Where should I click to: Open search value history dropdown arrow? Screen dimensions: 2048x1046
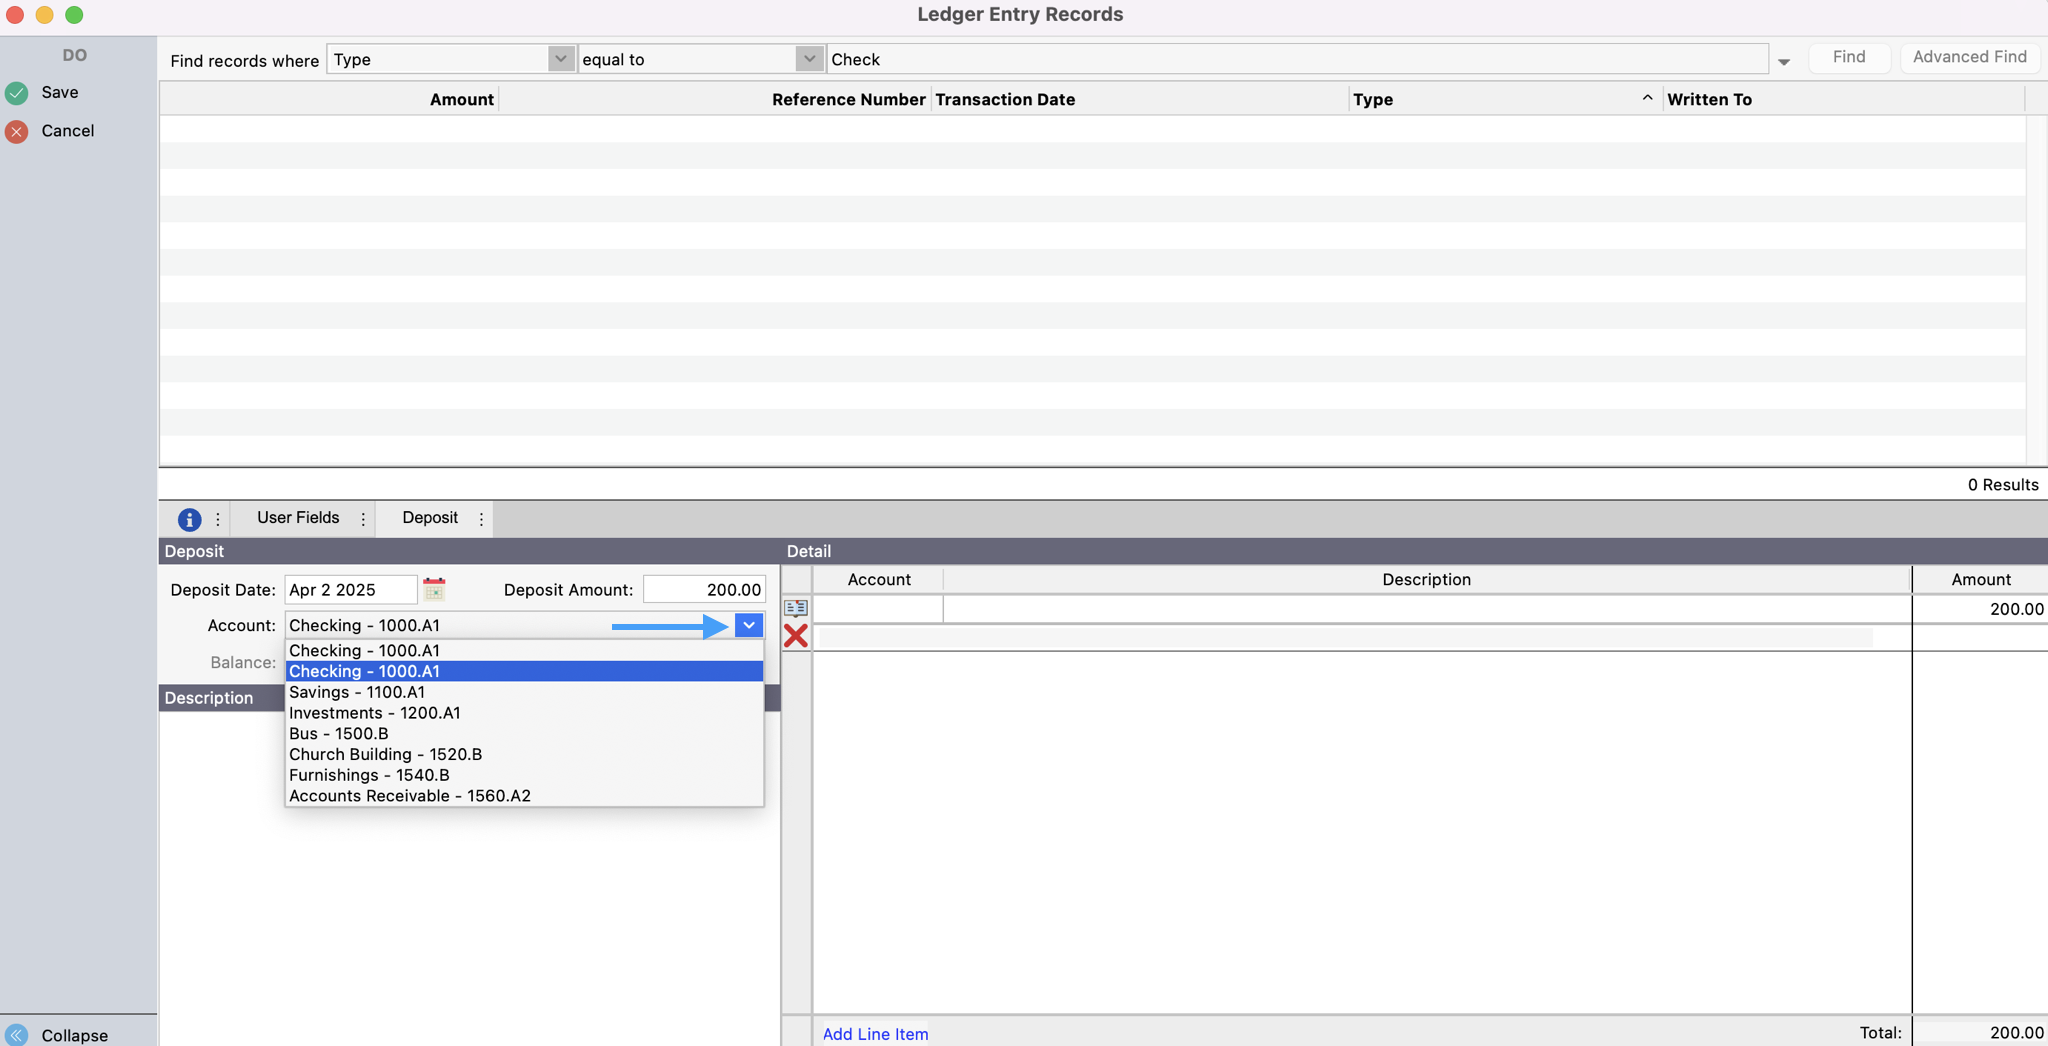(1783, 62)
